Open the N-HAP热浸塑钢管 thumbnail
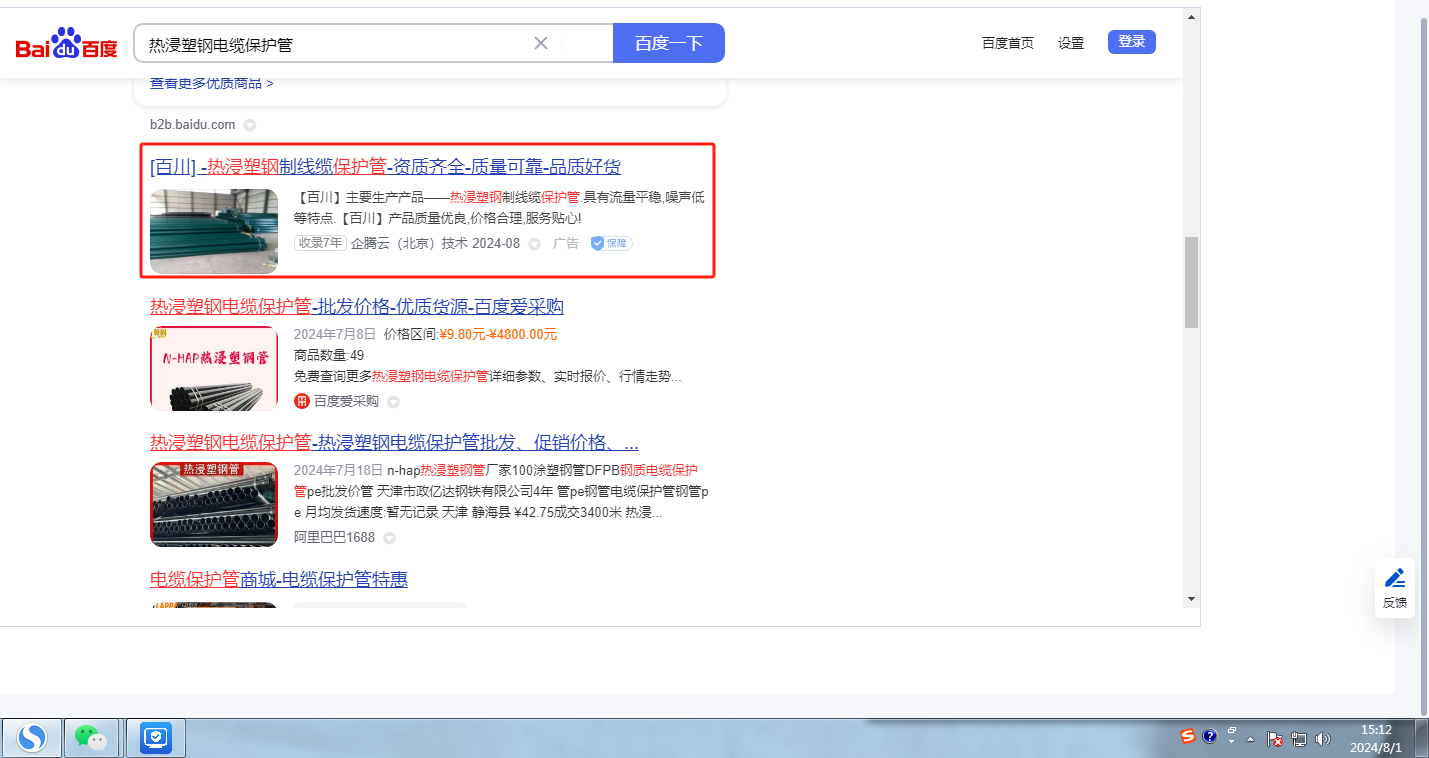The height and width of the screenshot is (758, 1429). (214, 368)
